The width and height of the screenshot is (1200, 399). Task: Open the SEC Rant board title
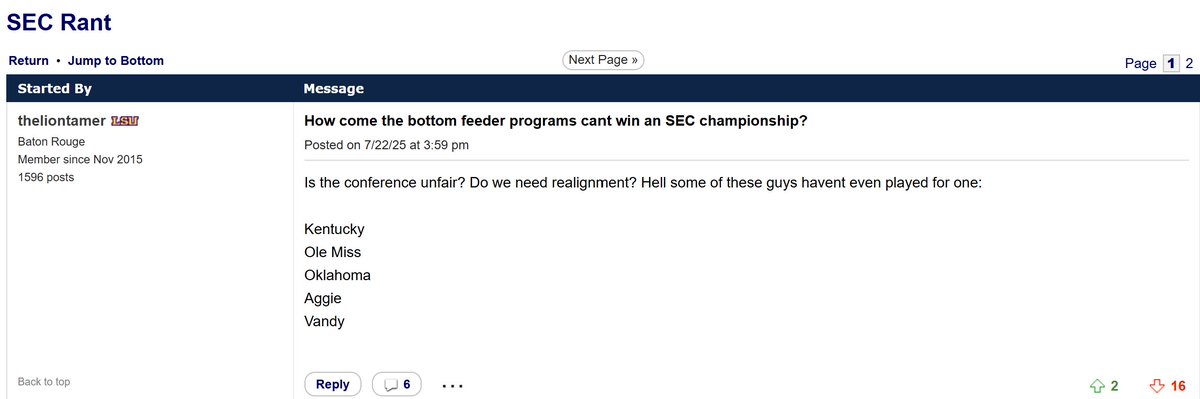coord(59,21)
